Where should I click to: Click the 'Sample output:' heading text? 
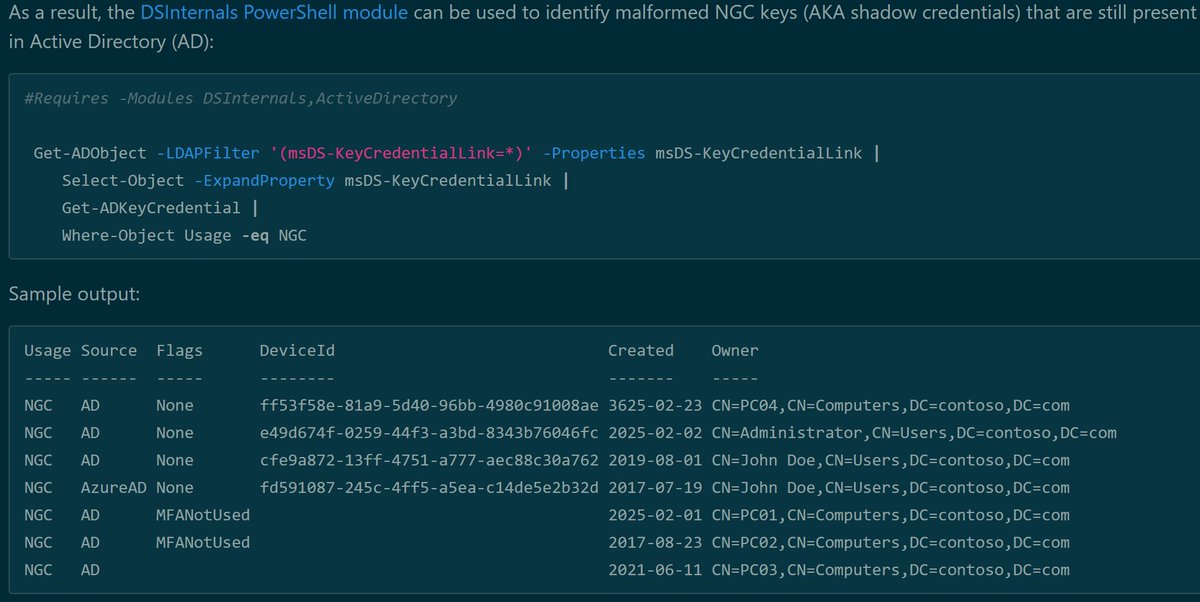click(x=75, y=296)
